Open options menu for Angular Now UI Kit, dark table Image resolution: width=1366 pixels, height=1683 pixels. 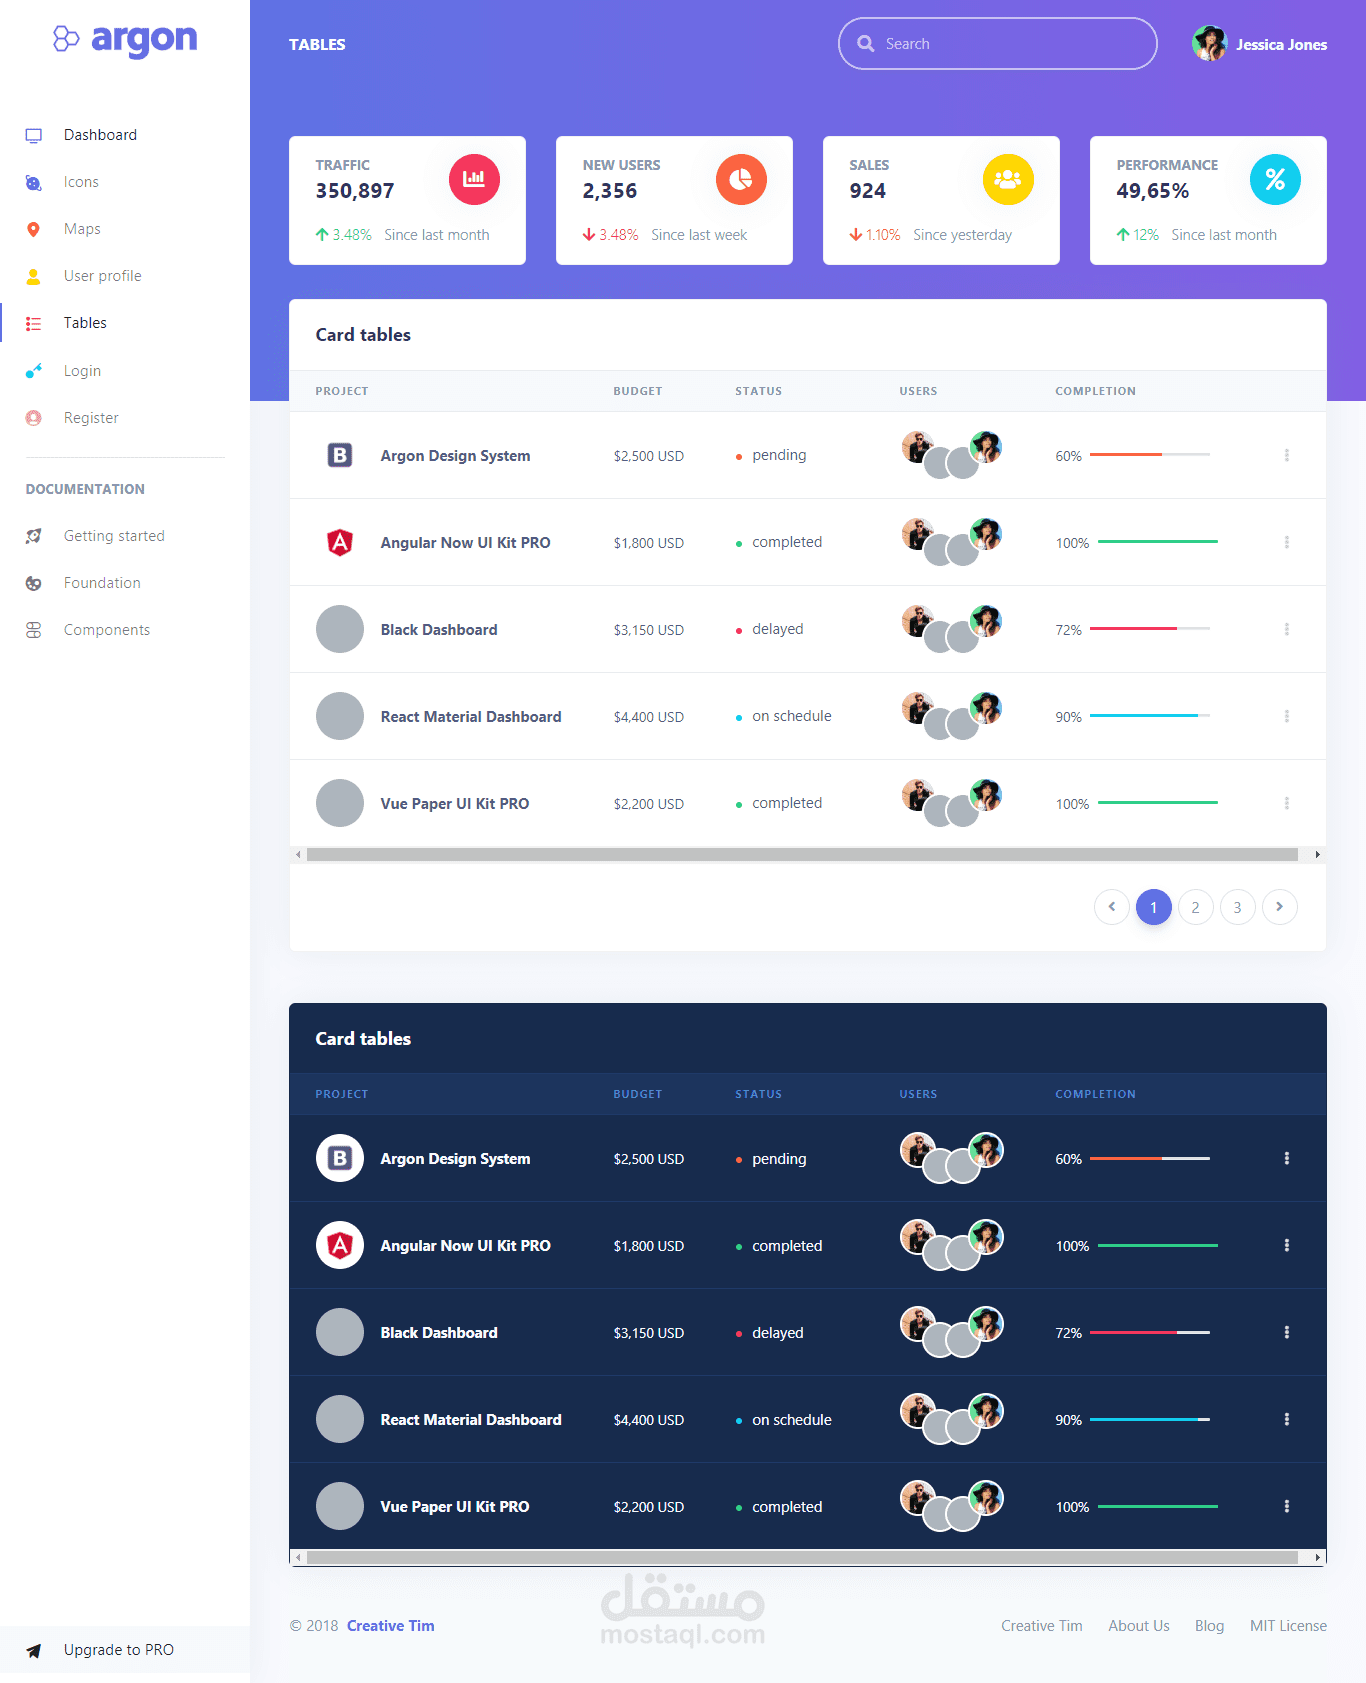pyautogui.click(x=1287, y=1245)
